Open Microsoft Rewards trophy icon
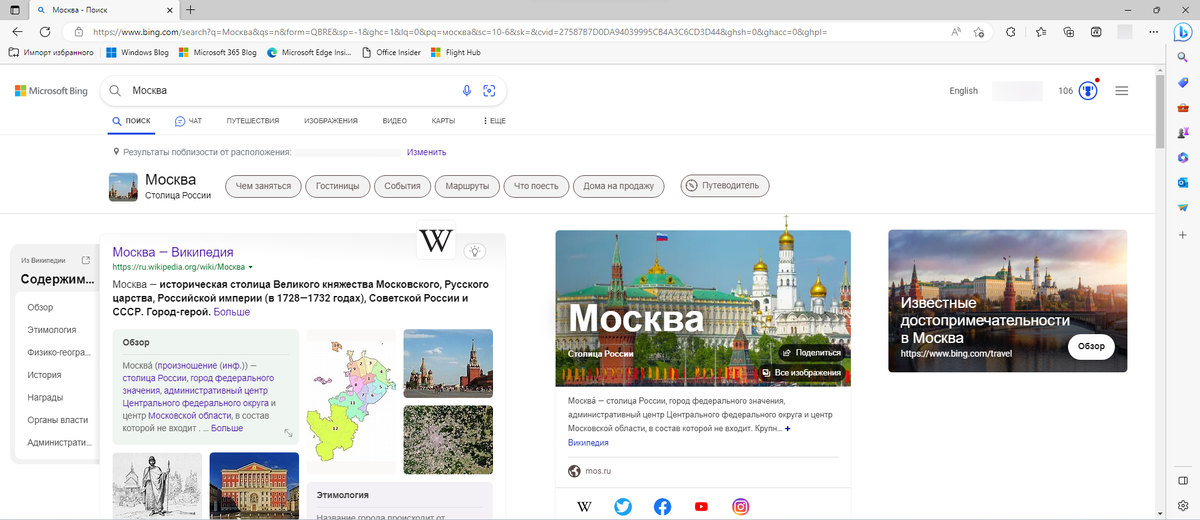Screen dimensions: 1200x520 [1088, 91]
